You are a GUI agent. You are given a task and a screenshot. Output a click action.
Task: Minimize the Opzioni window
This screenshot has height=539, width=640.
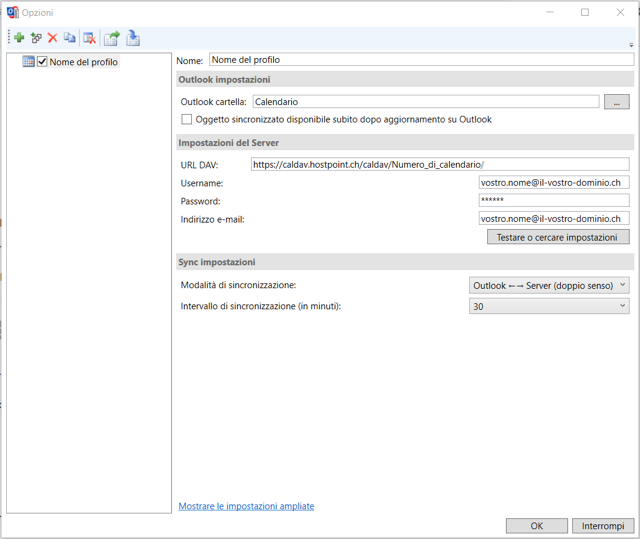[x=550, y=12]
